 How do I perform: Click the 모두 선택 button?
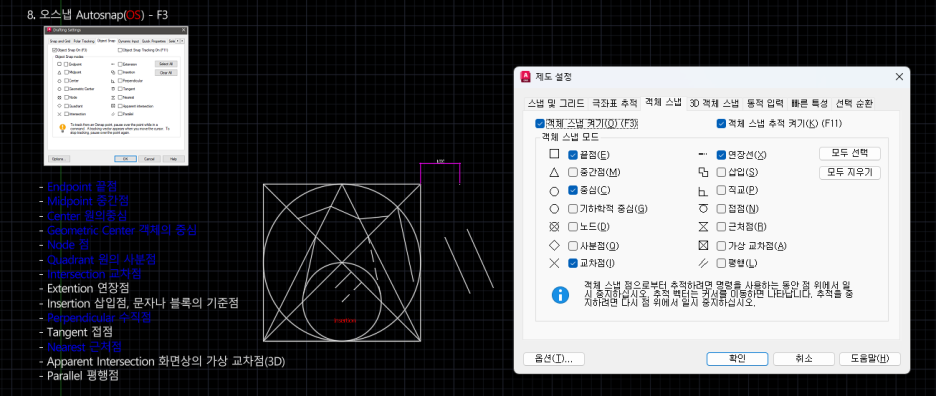[x=849, y=154]
